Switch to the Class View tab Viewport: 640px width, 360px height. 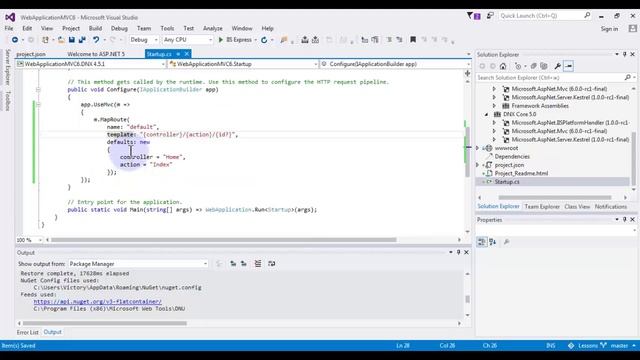click(x=577, y=207)
